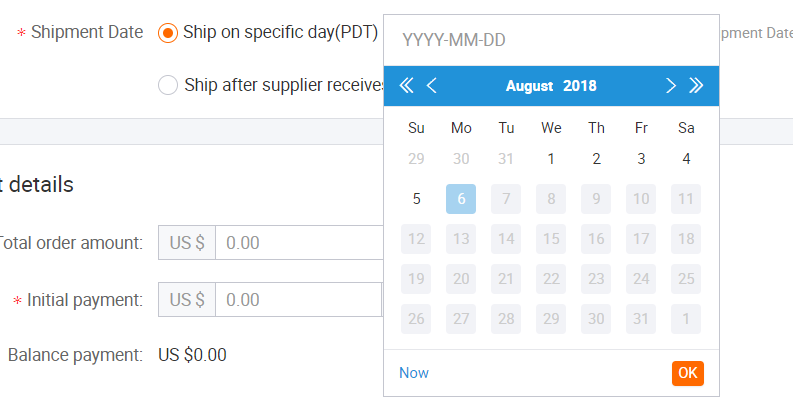Select August 4 on Saturday

click(x=686, y=159)
